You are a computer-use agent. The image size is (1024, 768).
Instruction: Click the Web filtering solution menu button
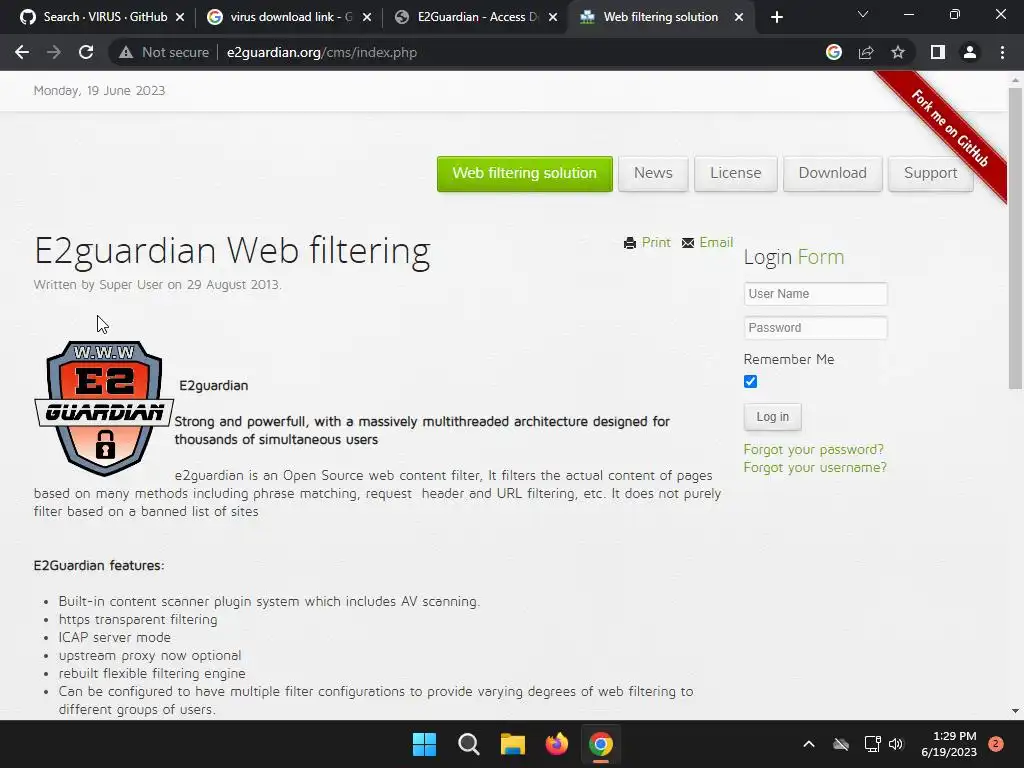tap(524, 174)
